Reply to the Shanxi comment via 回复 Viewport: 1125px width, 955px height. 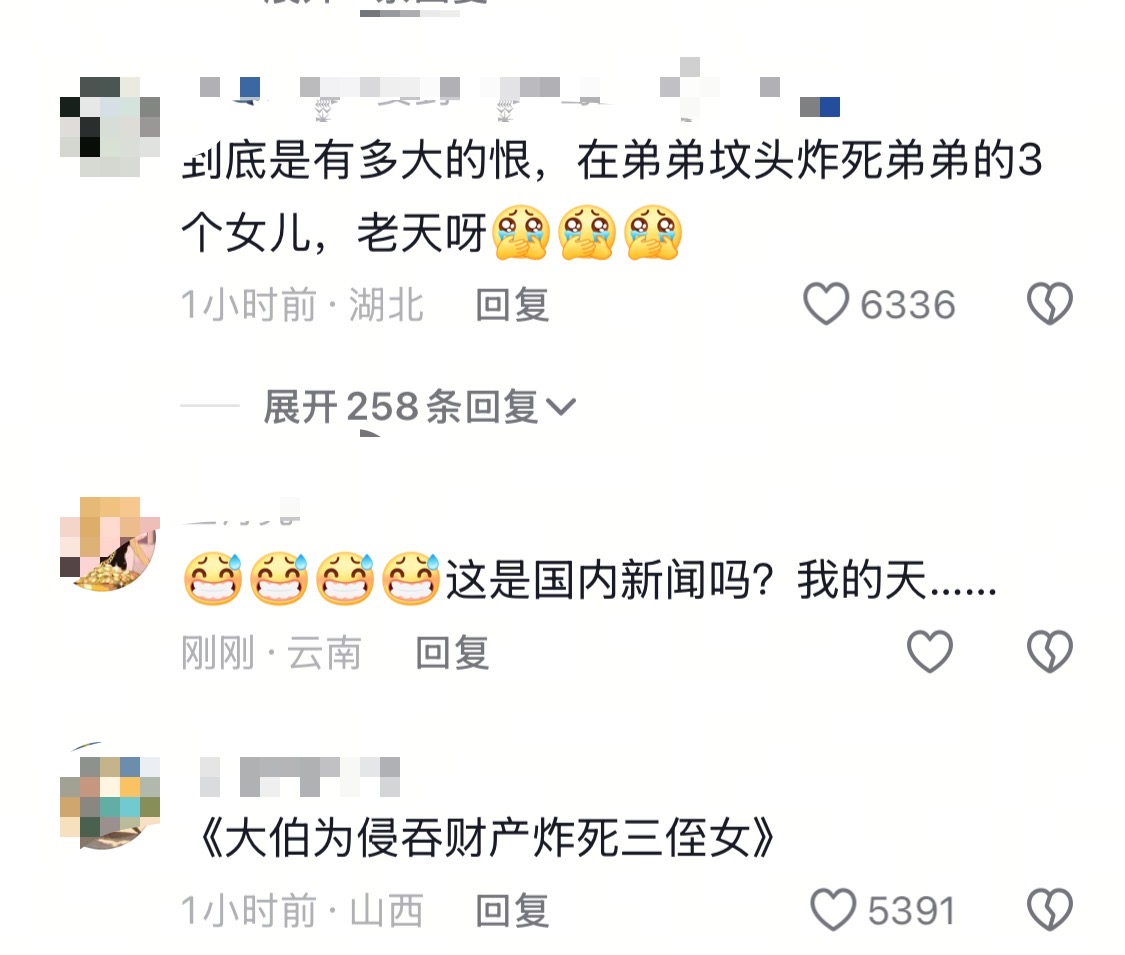click(512, 911)
